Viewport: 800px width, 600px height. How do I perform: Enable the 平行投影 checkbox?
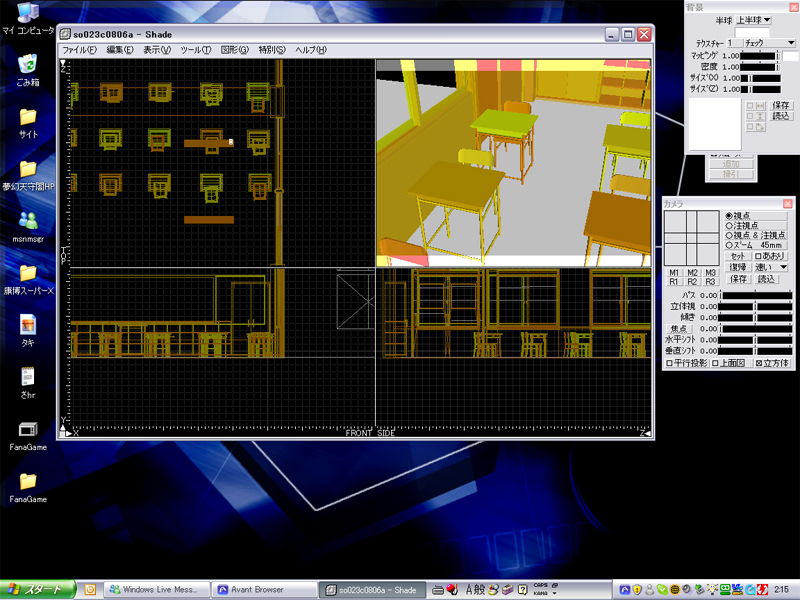point(687,363)
